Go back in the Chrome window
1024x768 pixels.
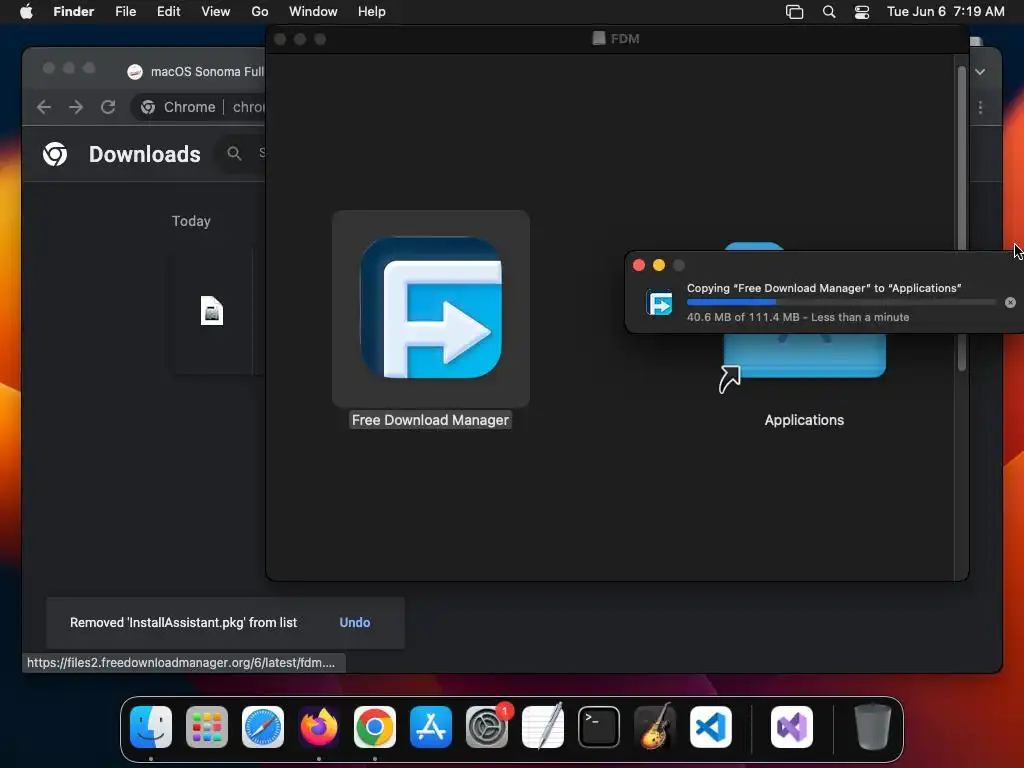44,107
